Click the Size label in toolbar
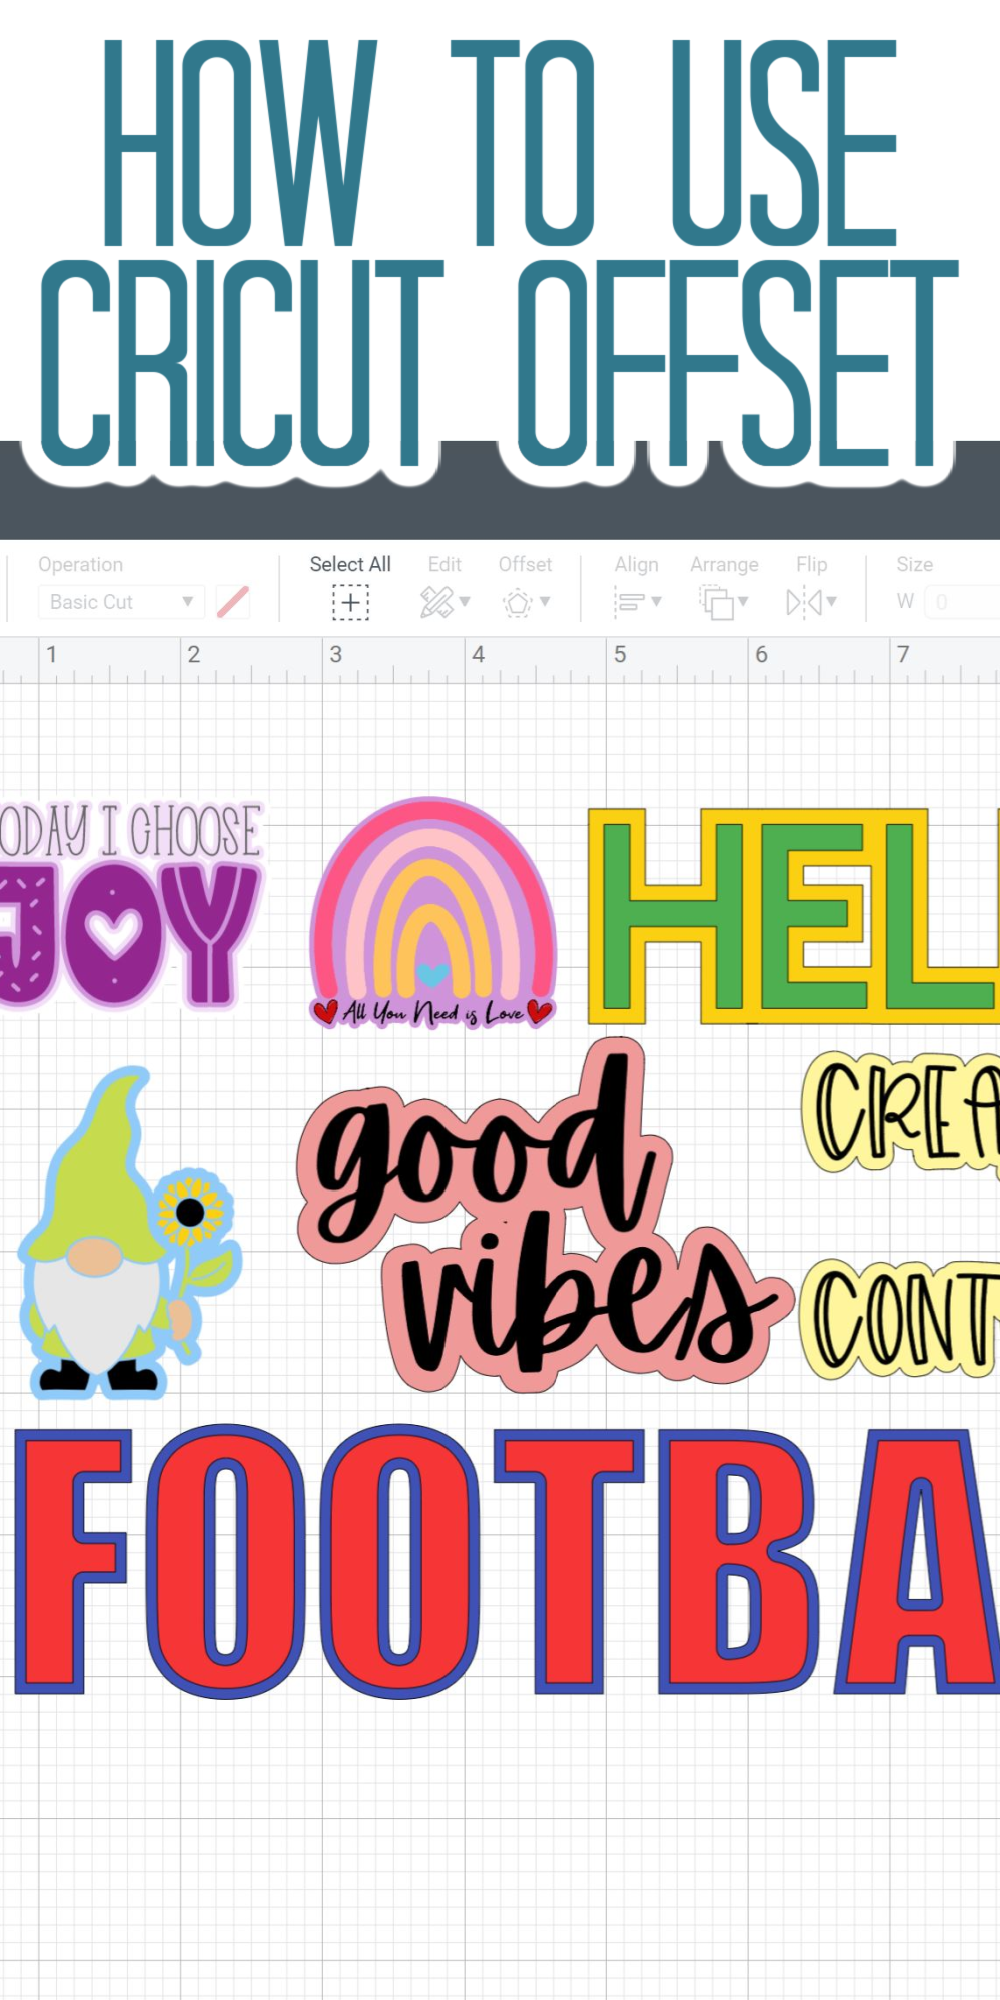 [914, 564]
